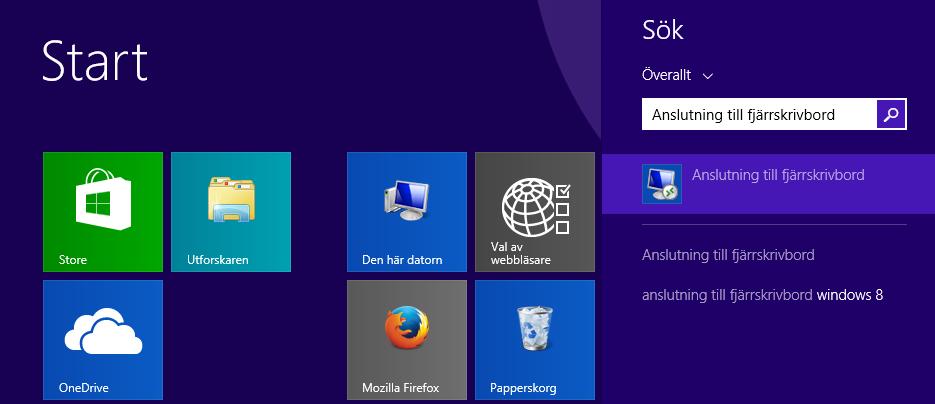
Task: Open the Den här datorn tile
Action: [x=407, y=212]
